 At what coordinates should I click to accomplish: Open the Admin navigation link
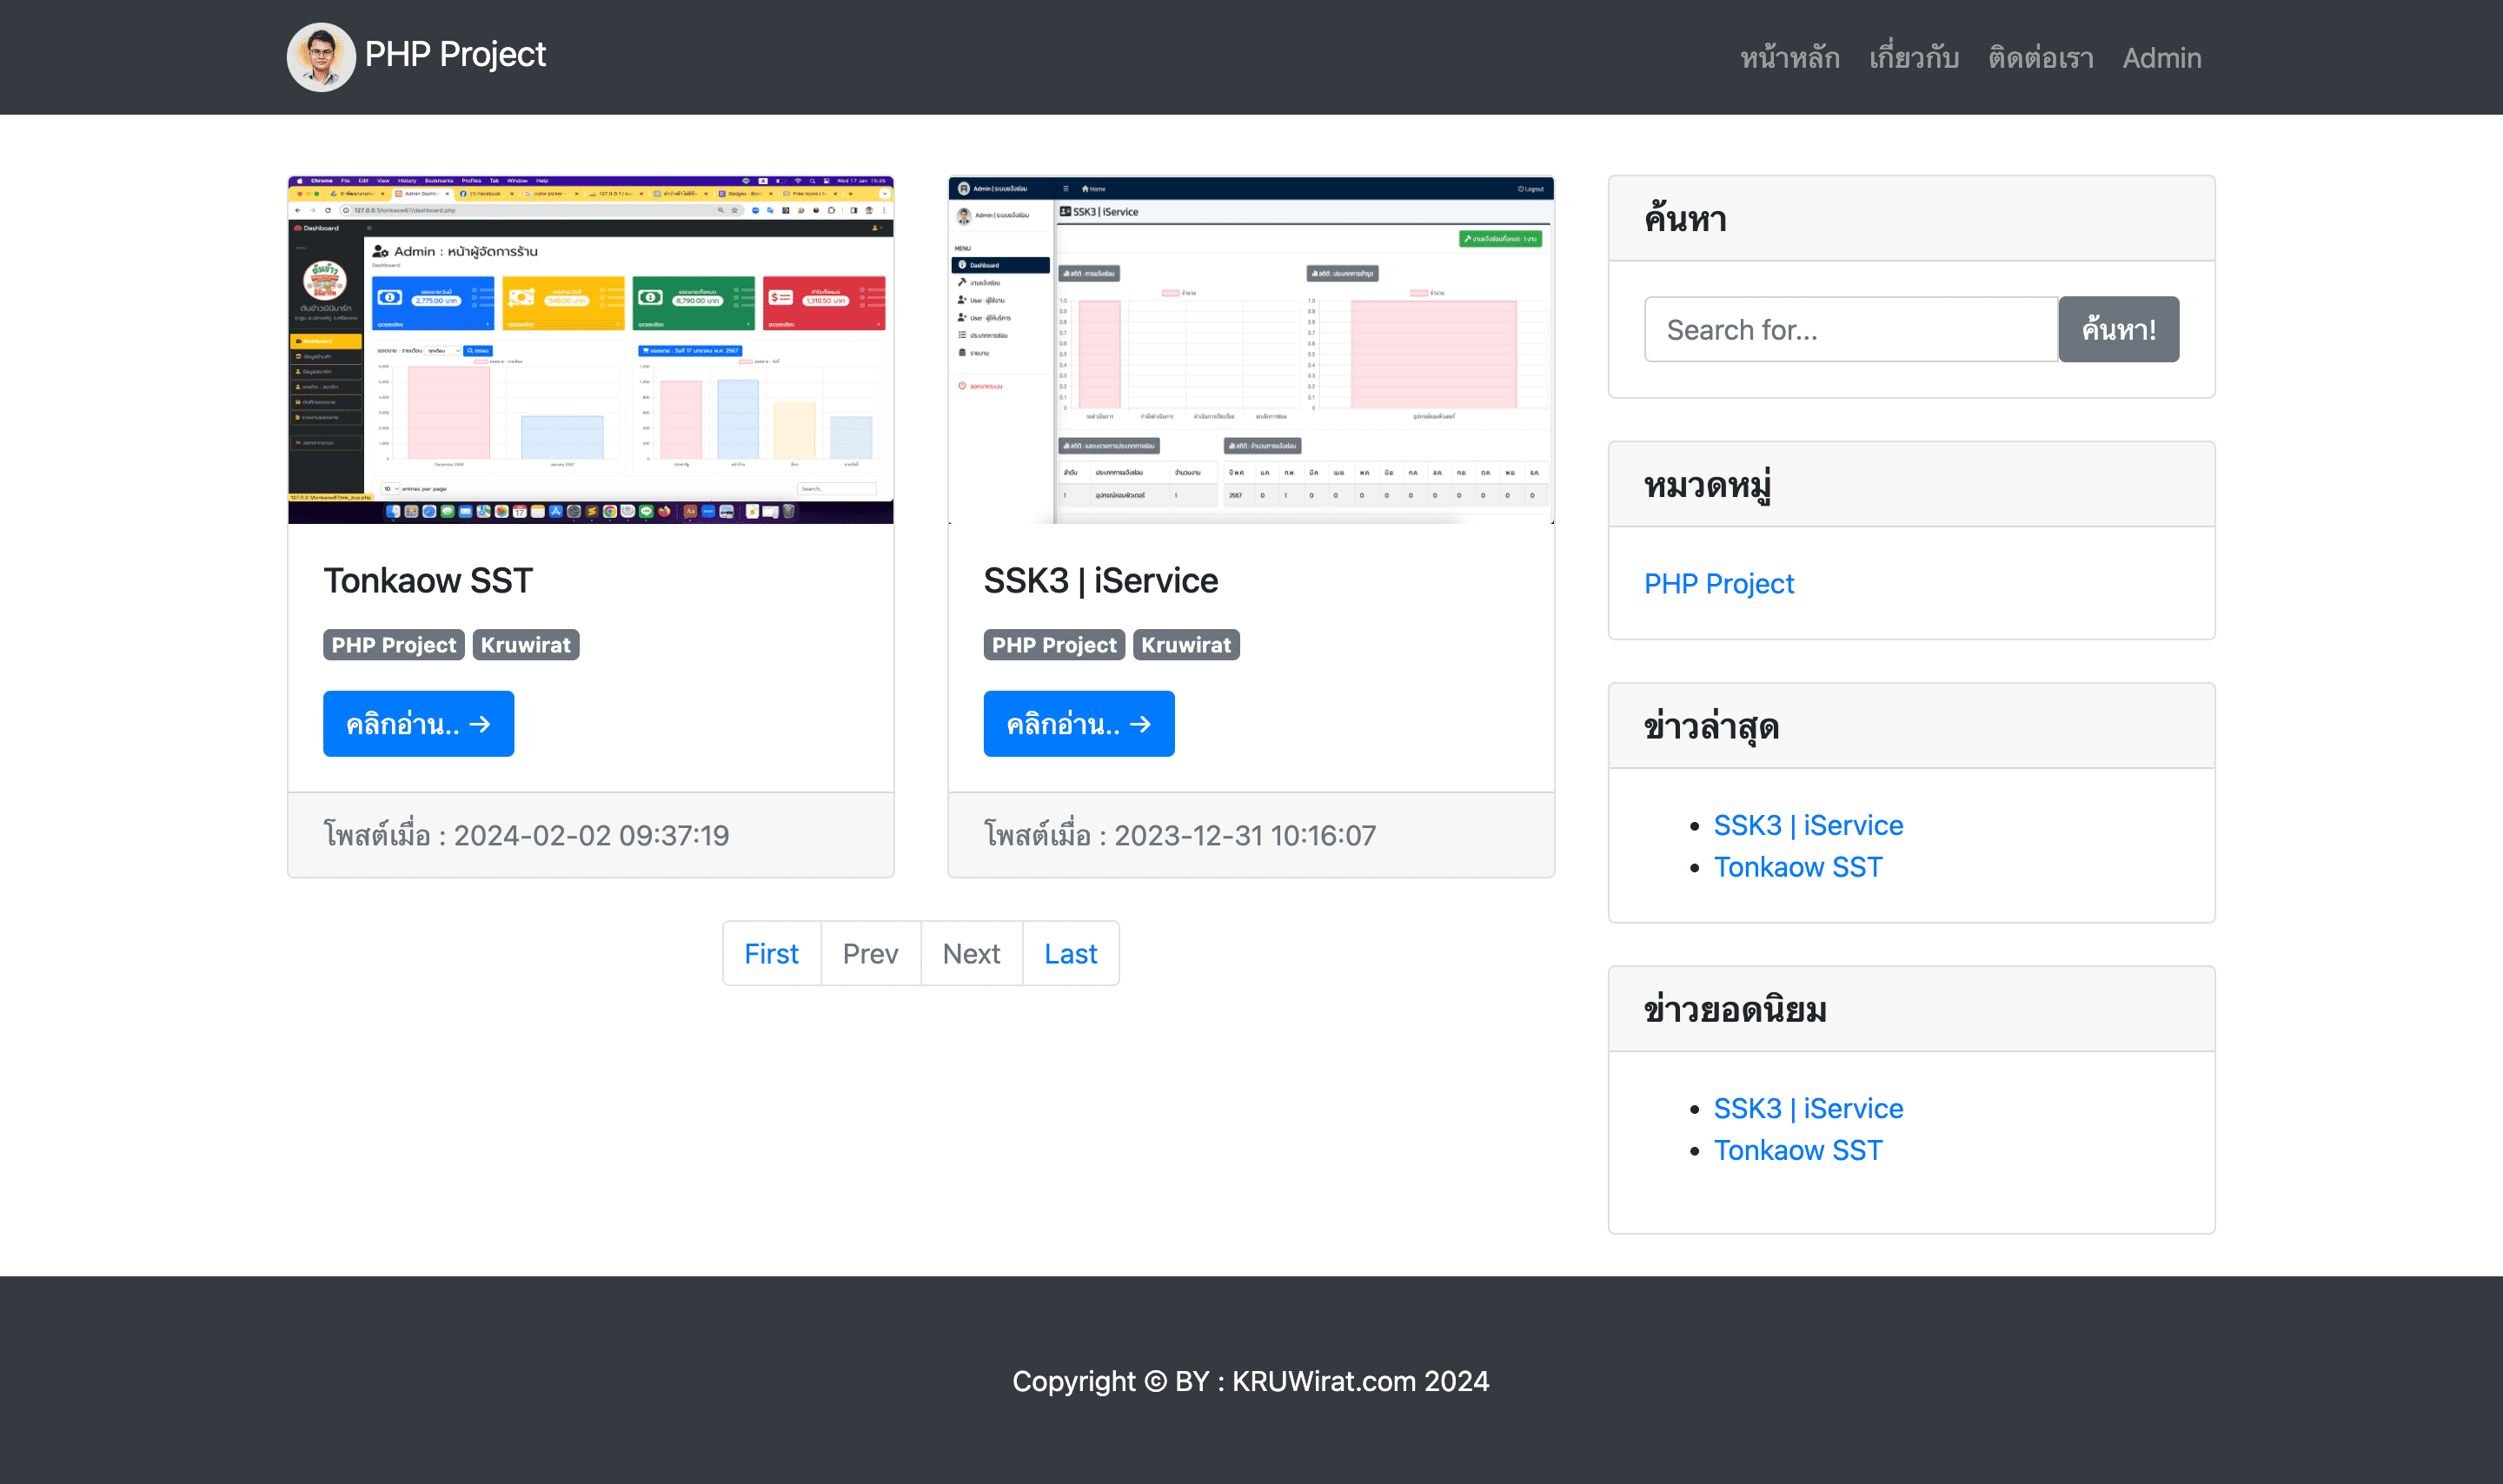click(2161, 58)
